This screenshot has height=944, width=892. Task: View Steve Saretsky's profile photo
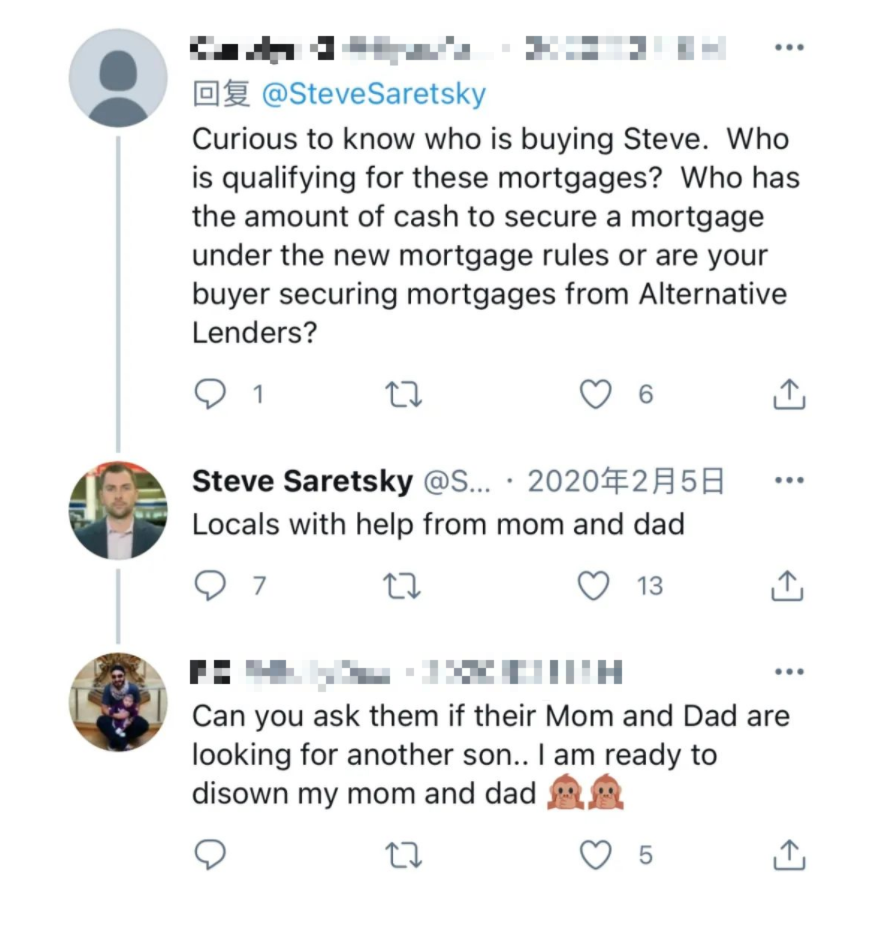coord(118,511)
